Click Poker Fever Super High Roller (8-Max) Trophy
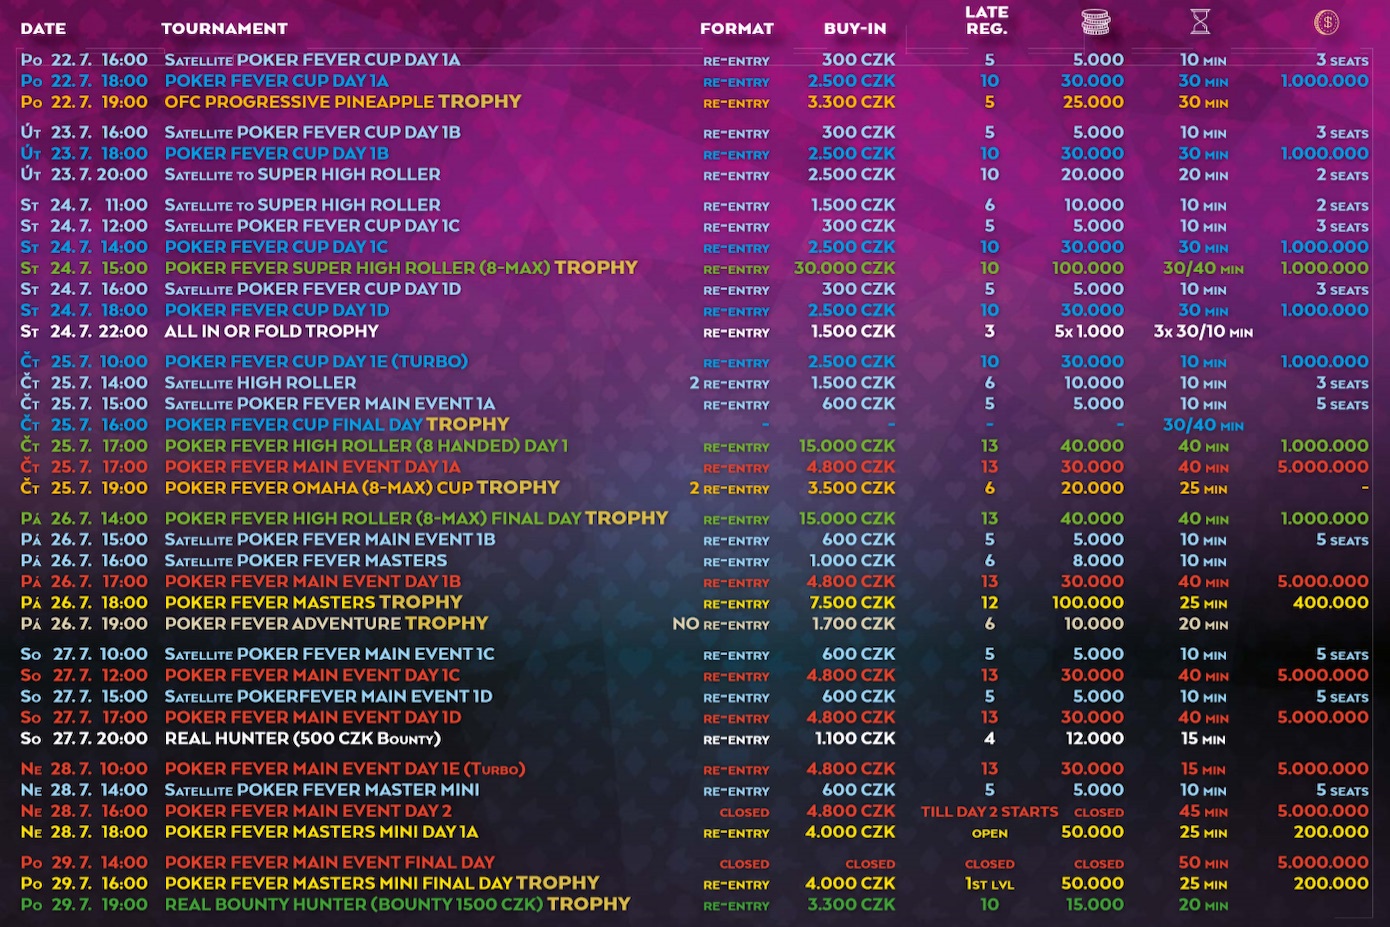The width and height of the screenshot is (1390, 927). coord(400,268)
